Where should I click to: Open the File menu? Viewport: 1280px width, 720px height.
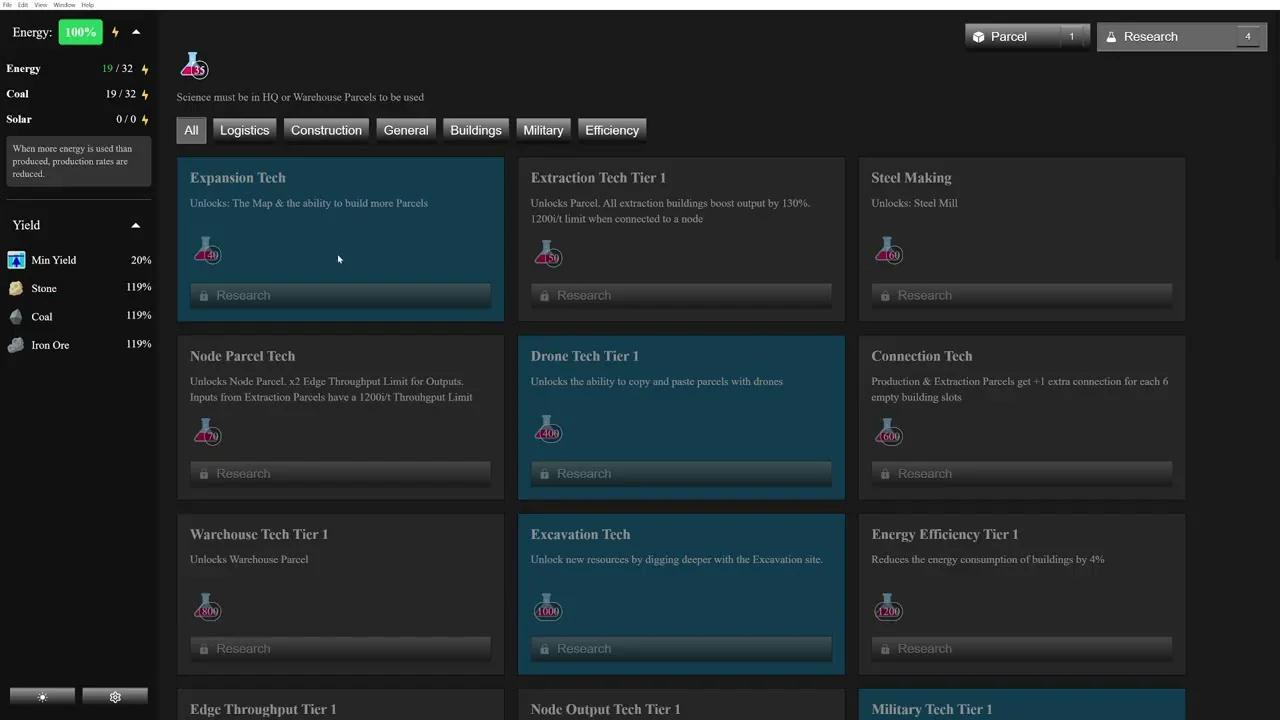pos(8,5)
